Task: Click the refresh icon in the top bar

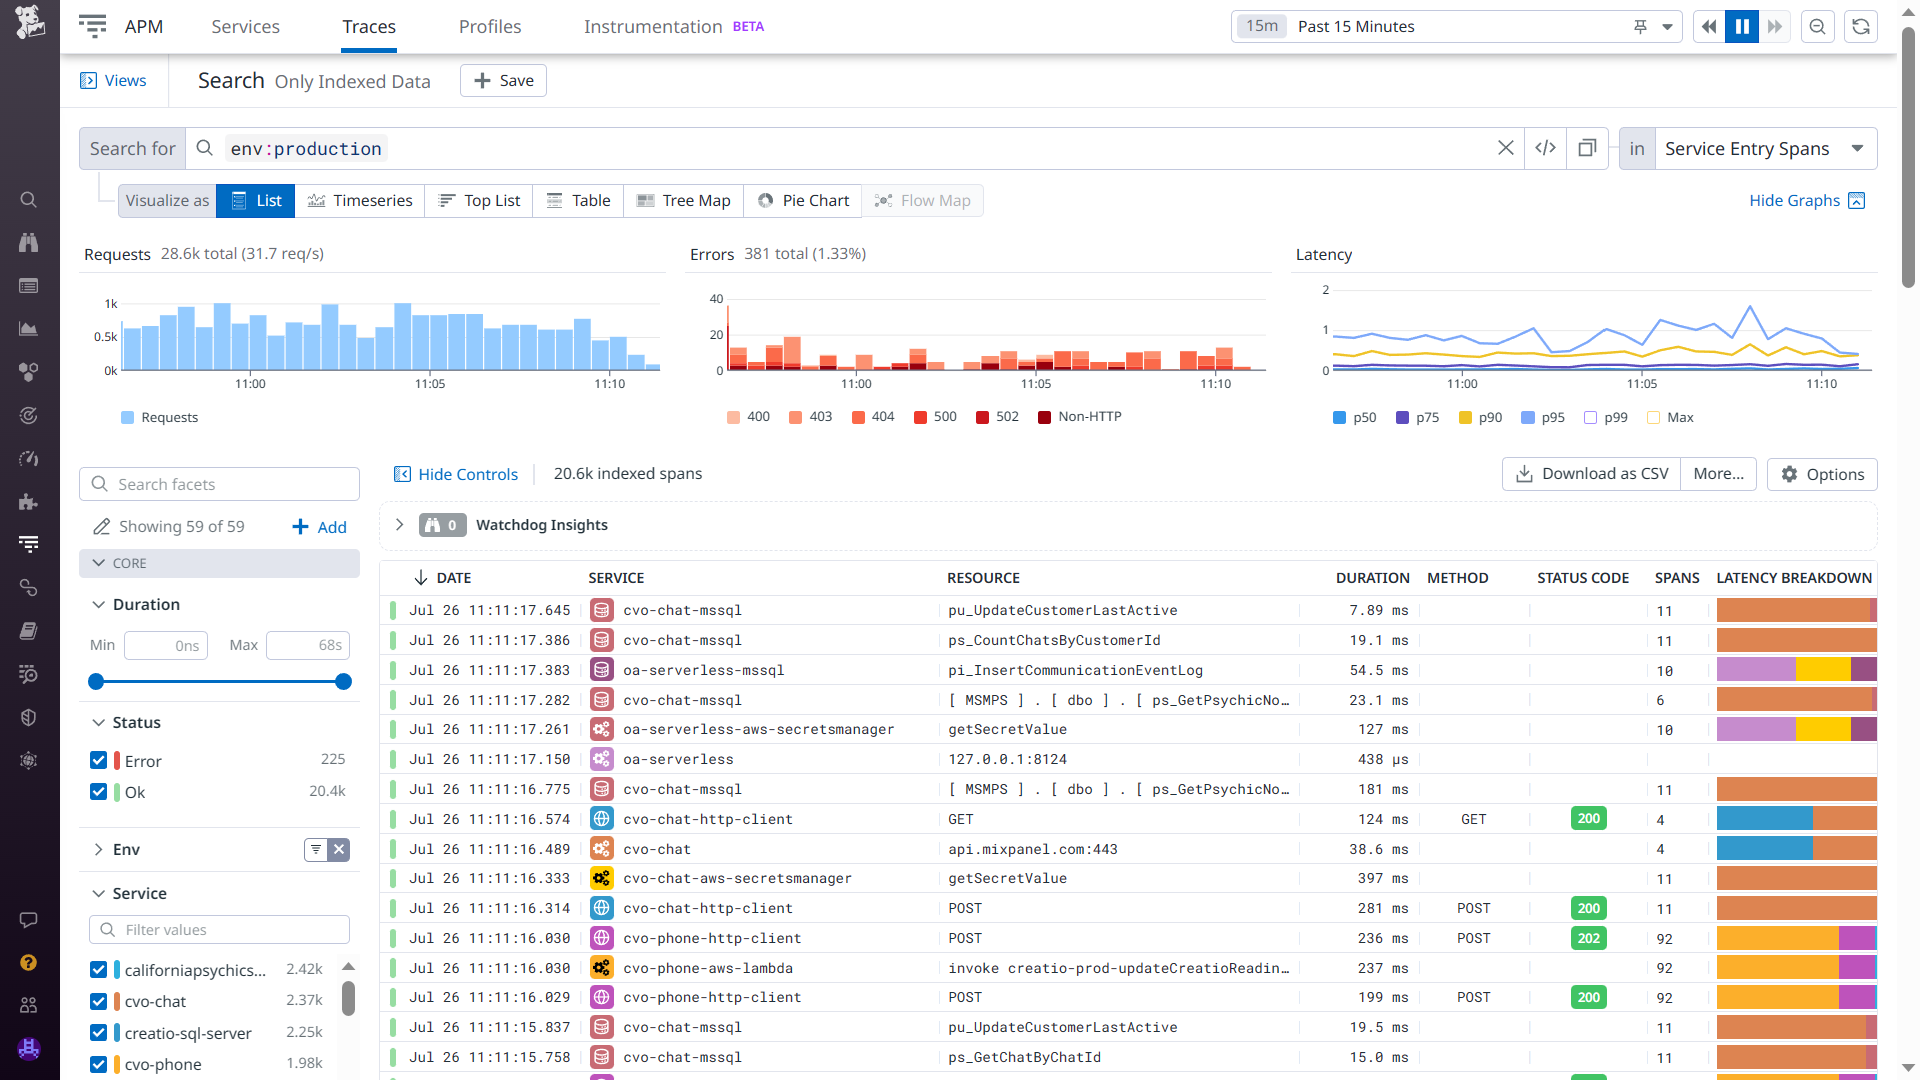Action: pos(1861,27)
